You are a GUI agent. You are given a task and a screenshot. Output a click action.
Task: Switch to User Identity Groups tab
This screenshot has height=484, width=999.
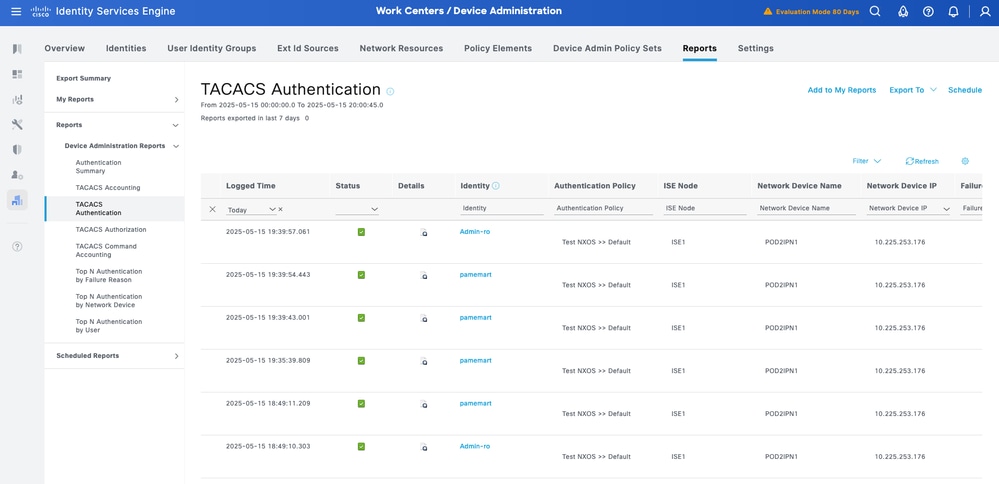(212, 48)
